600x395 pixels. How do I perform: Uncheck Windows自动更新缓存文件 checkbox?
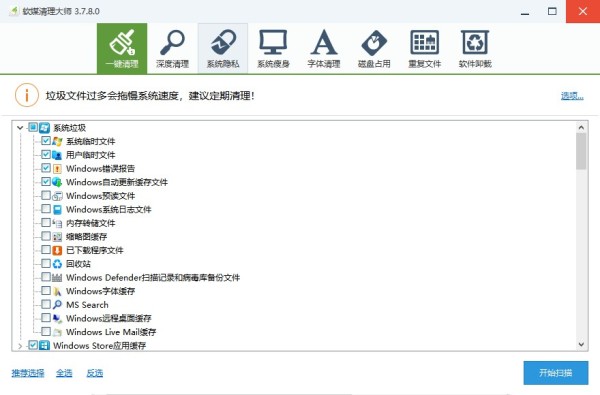[x=46, y=182]
